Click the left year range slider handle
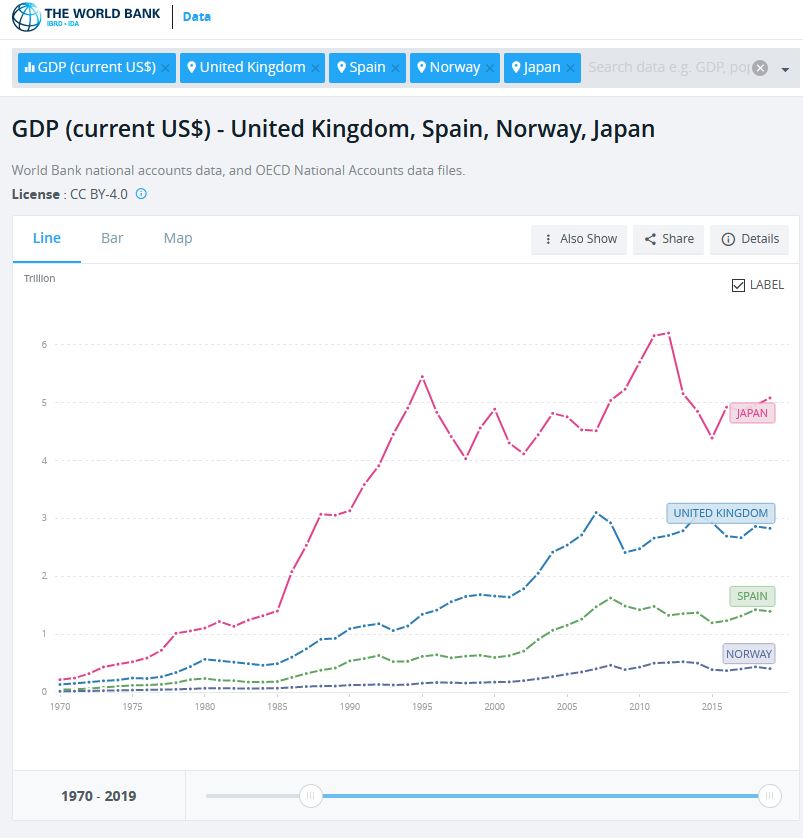Viewport: 803px width, 838px height. [311, 796]
